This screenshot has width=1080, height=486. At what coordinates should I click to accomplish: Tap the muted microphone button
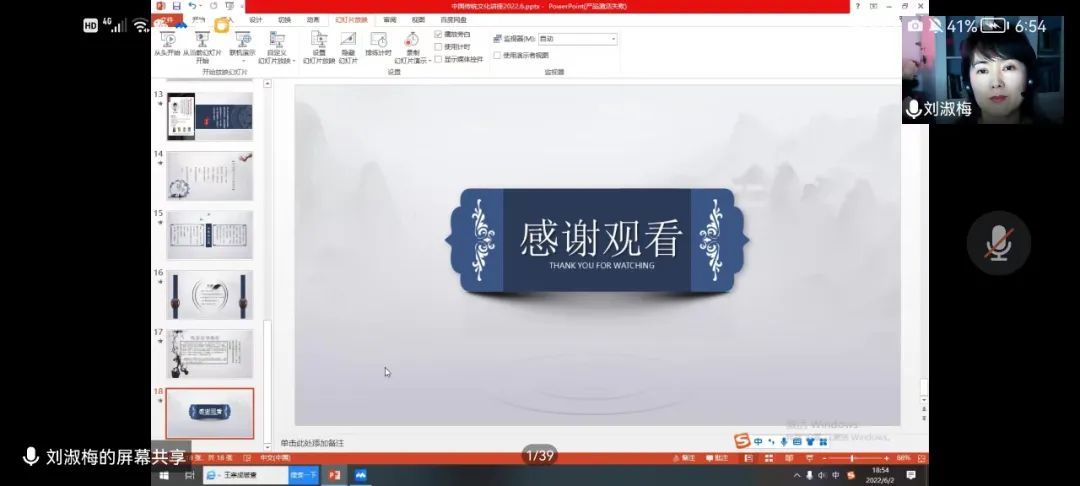click(997, 244)
